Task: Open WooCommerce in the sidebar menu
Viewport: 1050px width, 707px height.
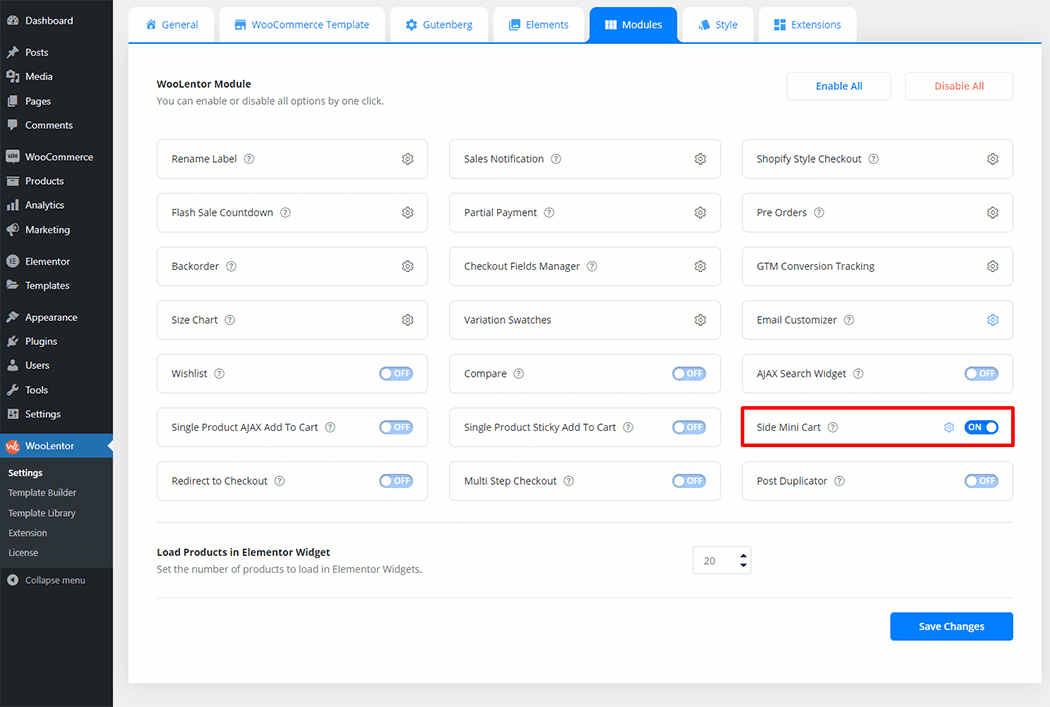Action: (58, 157)
